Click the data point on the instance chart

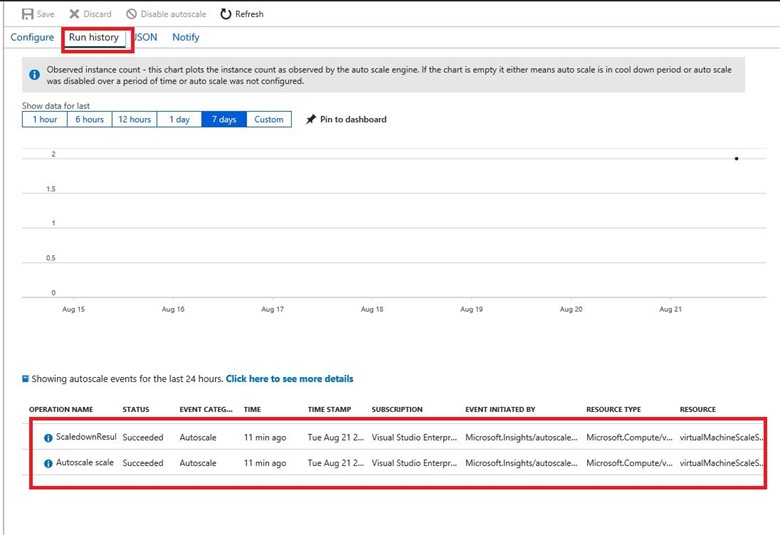pos(737,158)
